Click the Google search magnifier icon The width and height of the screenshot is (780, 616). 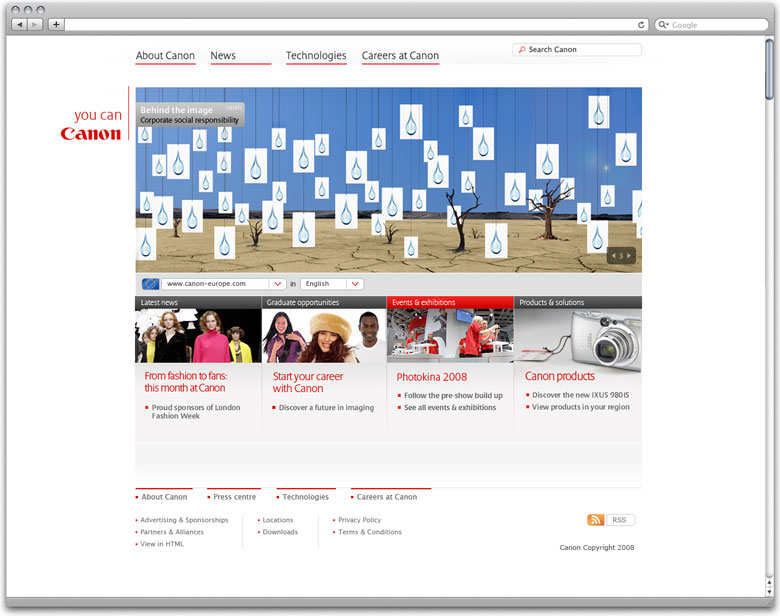[663, 24]
